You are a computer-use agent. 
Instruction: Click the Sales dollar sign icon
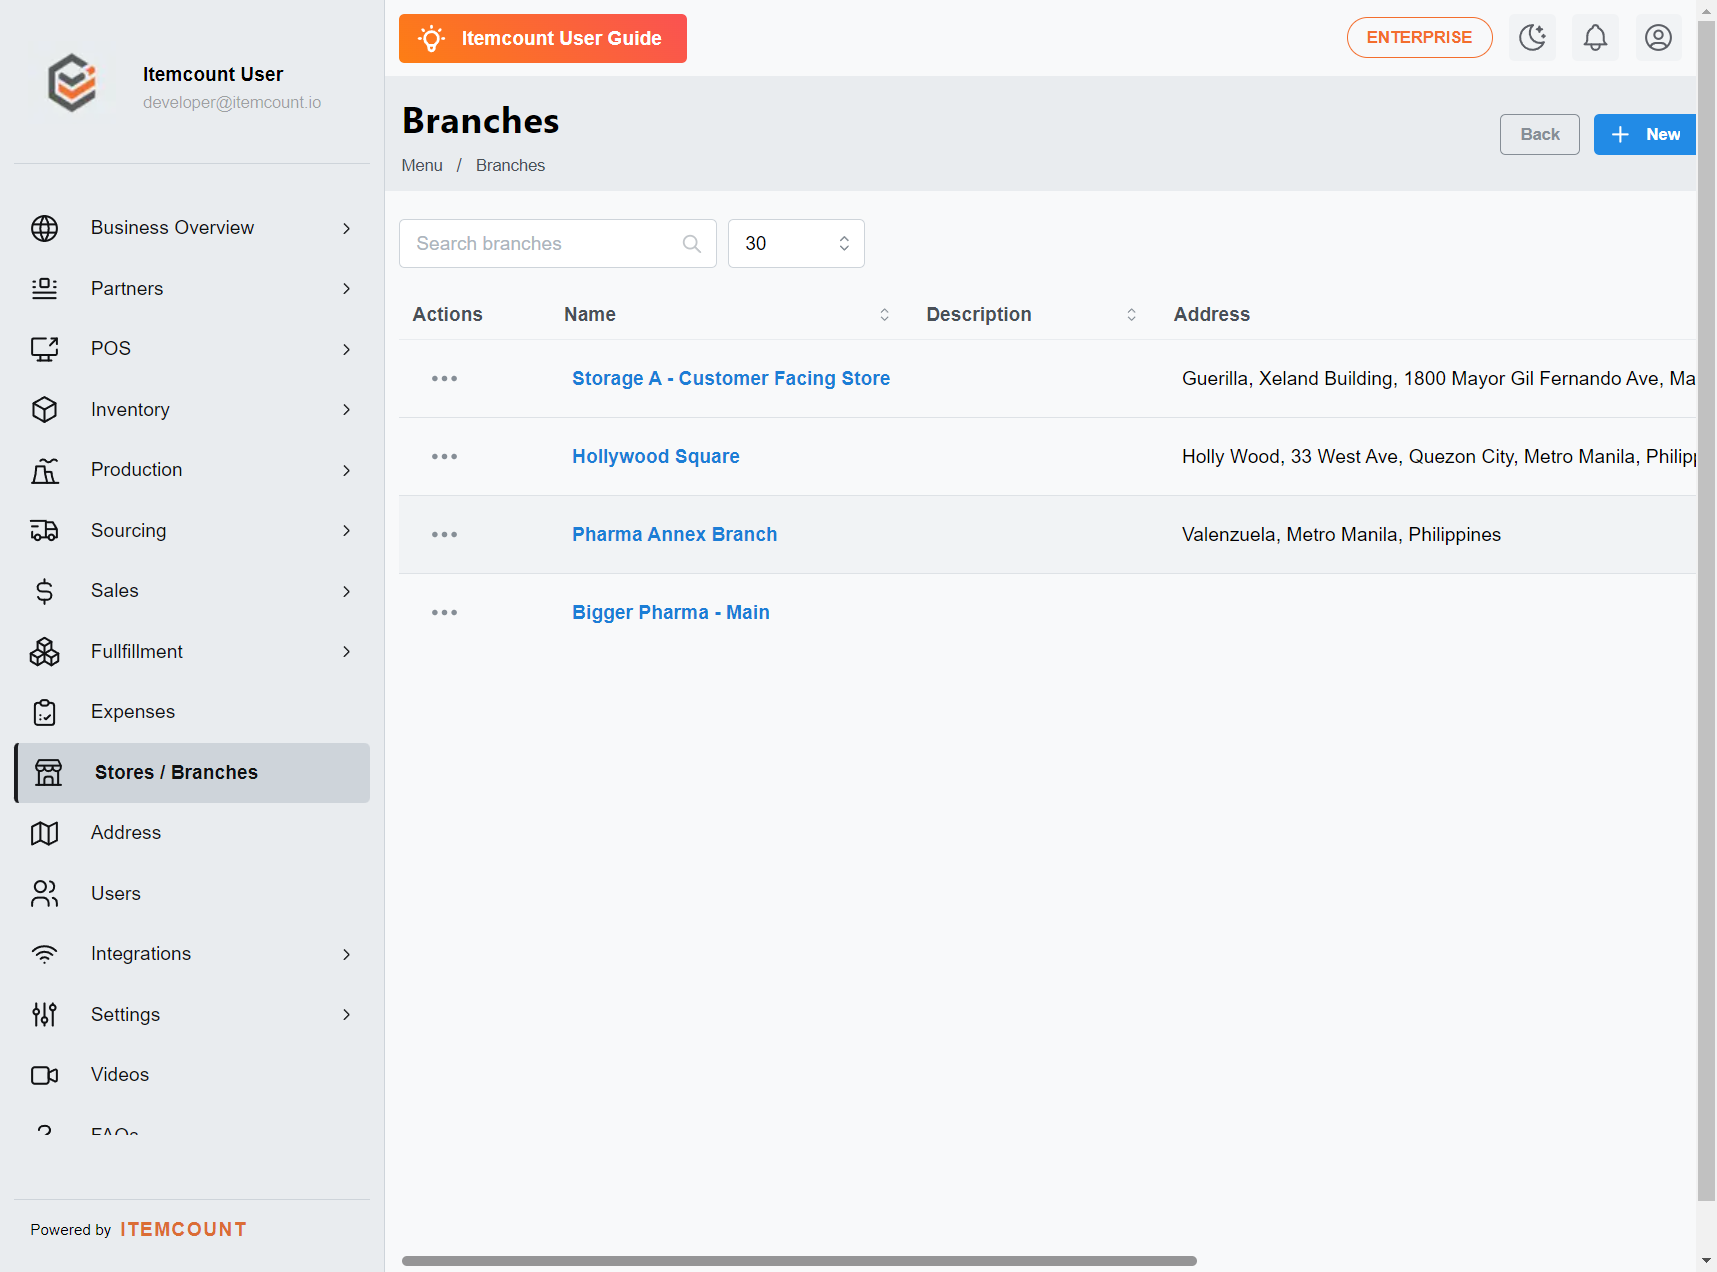tap(44, 591)
